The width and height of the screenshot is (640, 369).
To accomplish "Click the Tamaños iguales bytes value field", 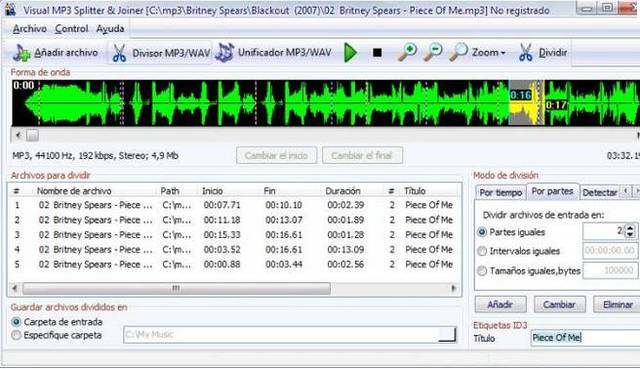I will [610, 270].
